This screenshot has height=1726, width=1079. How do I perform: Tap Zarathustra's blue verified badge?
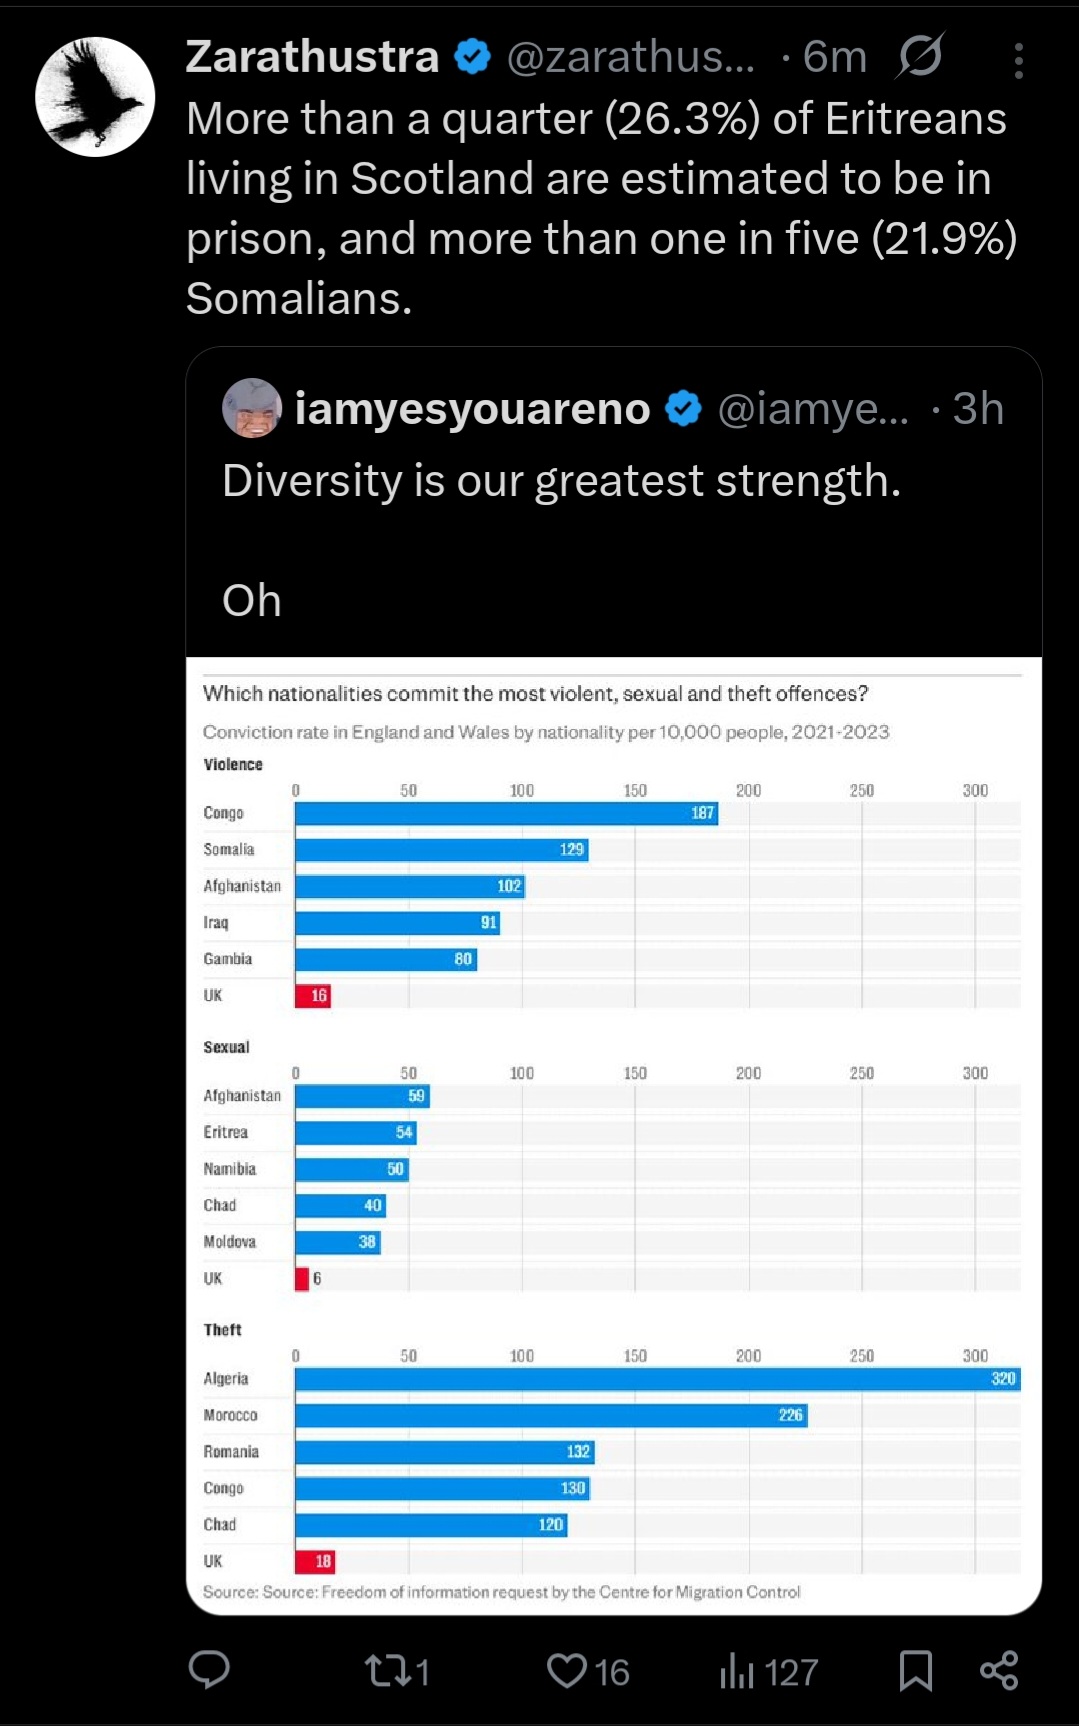473,57
